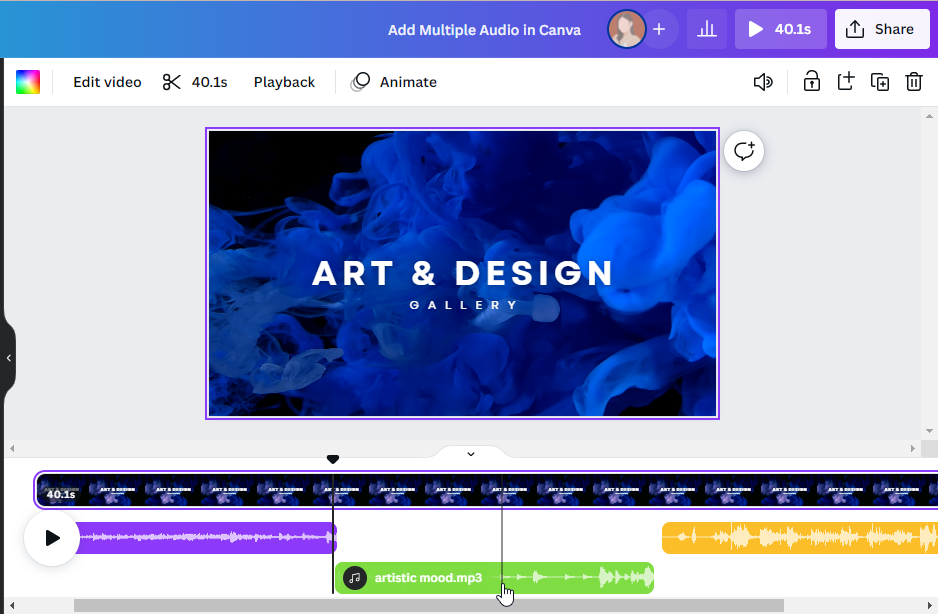
Task: Click the scissors split icon
Action: click(x=172, y=82)
